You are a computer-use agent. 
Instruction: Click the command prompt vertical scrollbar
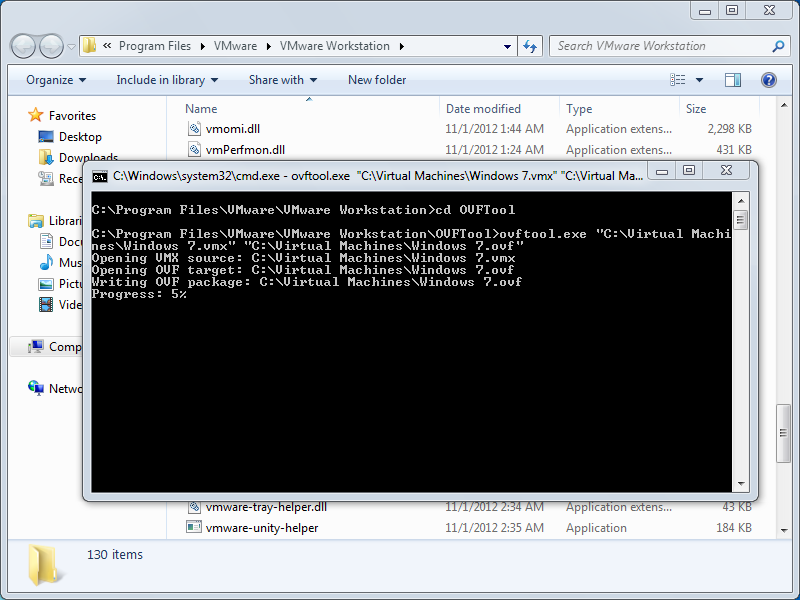pos(740,350)
